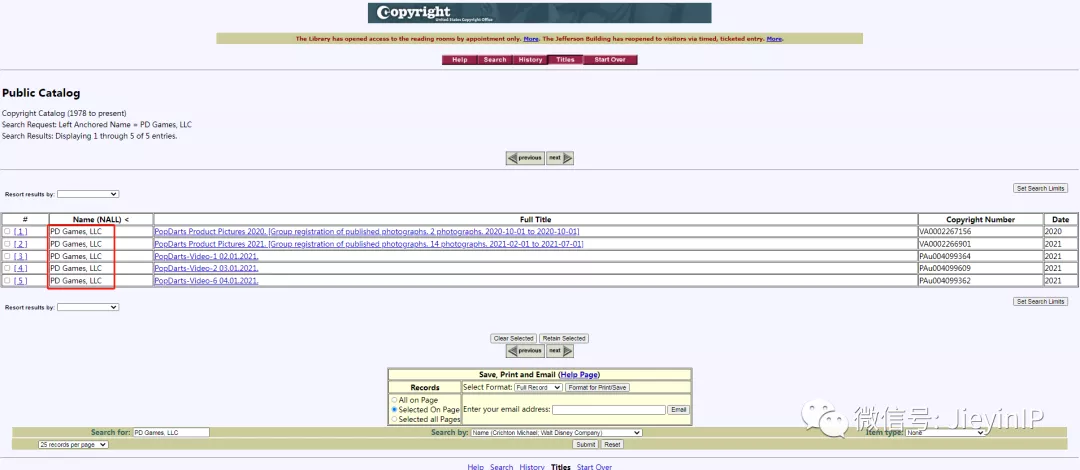This screenshot has height=470, width=1080.
Task: Open the entry number [ 5 ] link
Action: coord(21,280)
